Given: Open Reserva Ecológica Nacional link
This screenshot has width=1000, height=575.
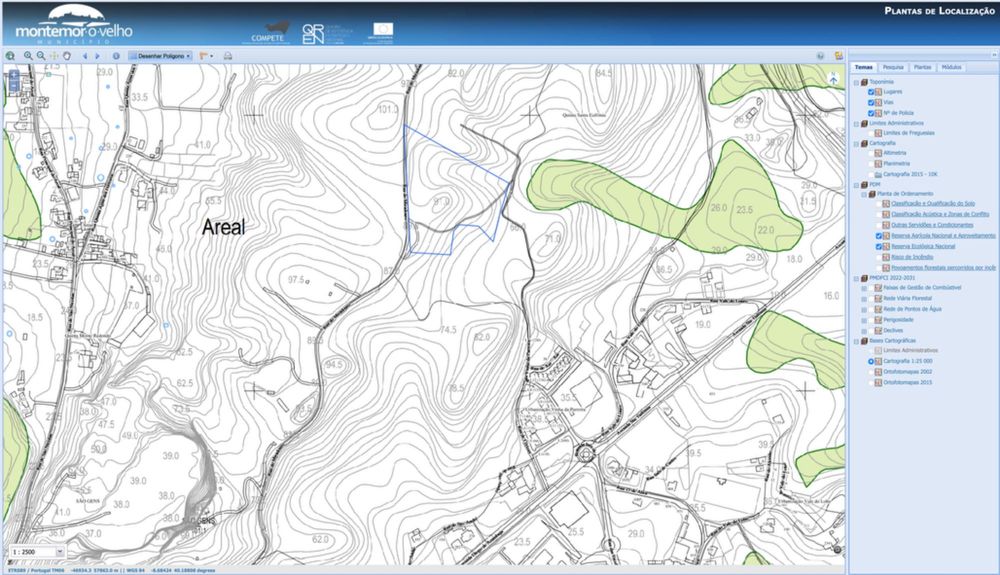Looking at the screenshot, I should coord(923,246).
